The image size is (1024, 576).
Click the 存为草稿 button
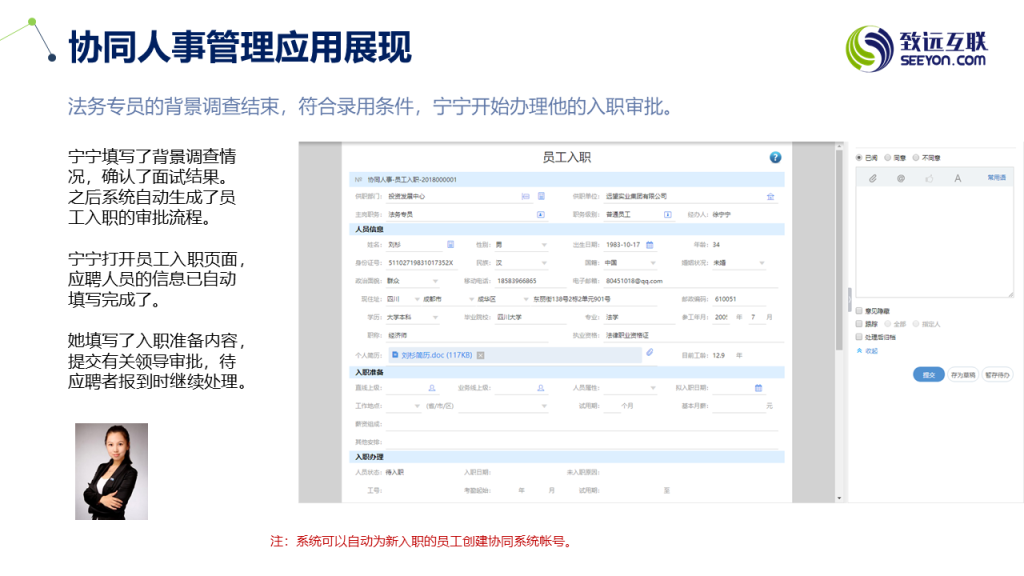963,374
